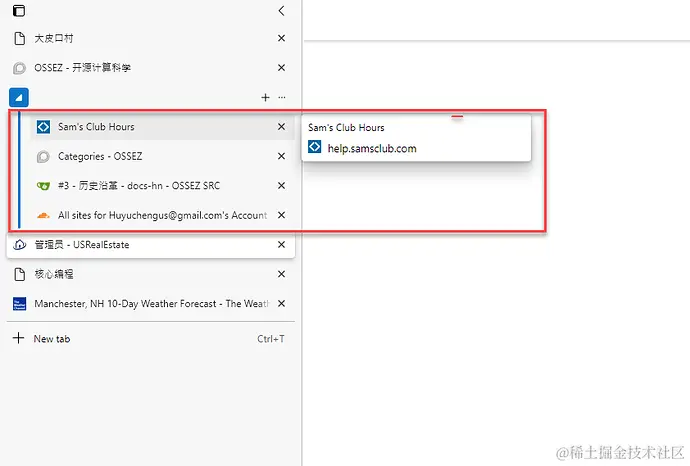The image size is (690, 466).
Task: Close the docs-hn - OSSEZ SRC tab
Action: 282,186
